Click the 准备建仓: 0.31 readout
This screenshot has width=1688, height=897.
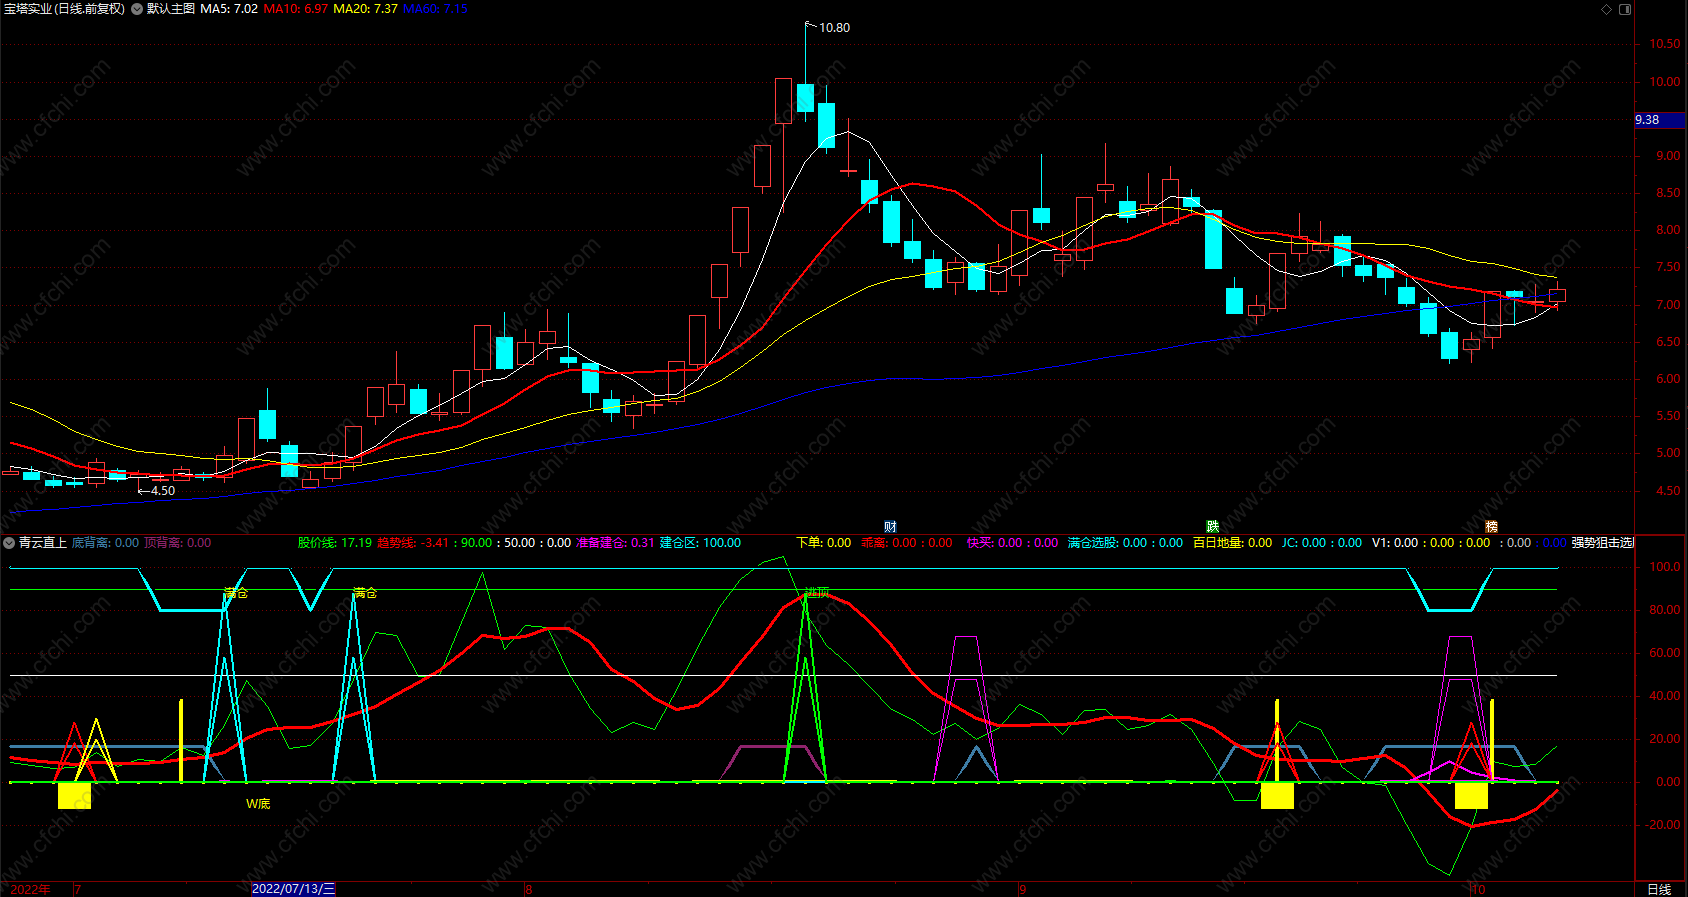click(x=615, y=543)
